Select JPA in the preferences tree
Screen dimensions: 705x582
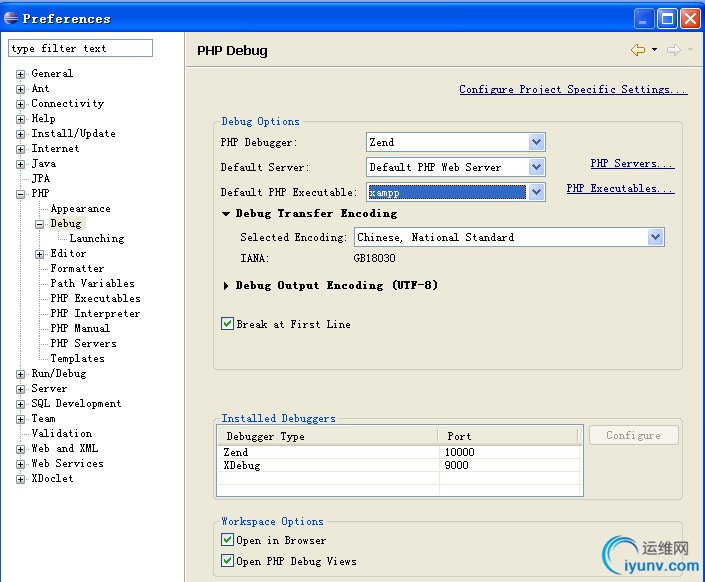(40, 179)
